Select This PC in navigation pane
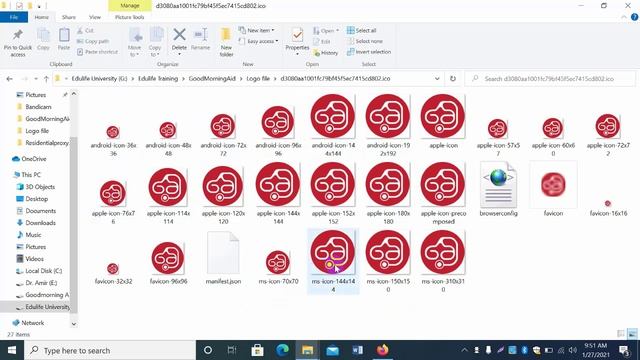This screenshot has width=640, height=360. (31, 175)
